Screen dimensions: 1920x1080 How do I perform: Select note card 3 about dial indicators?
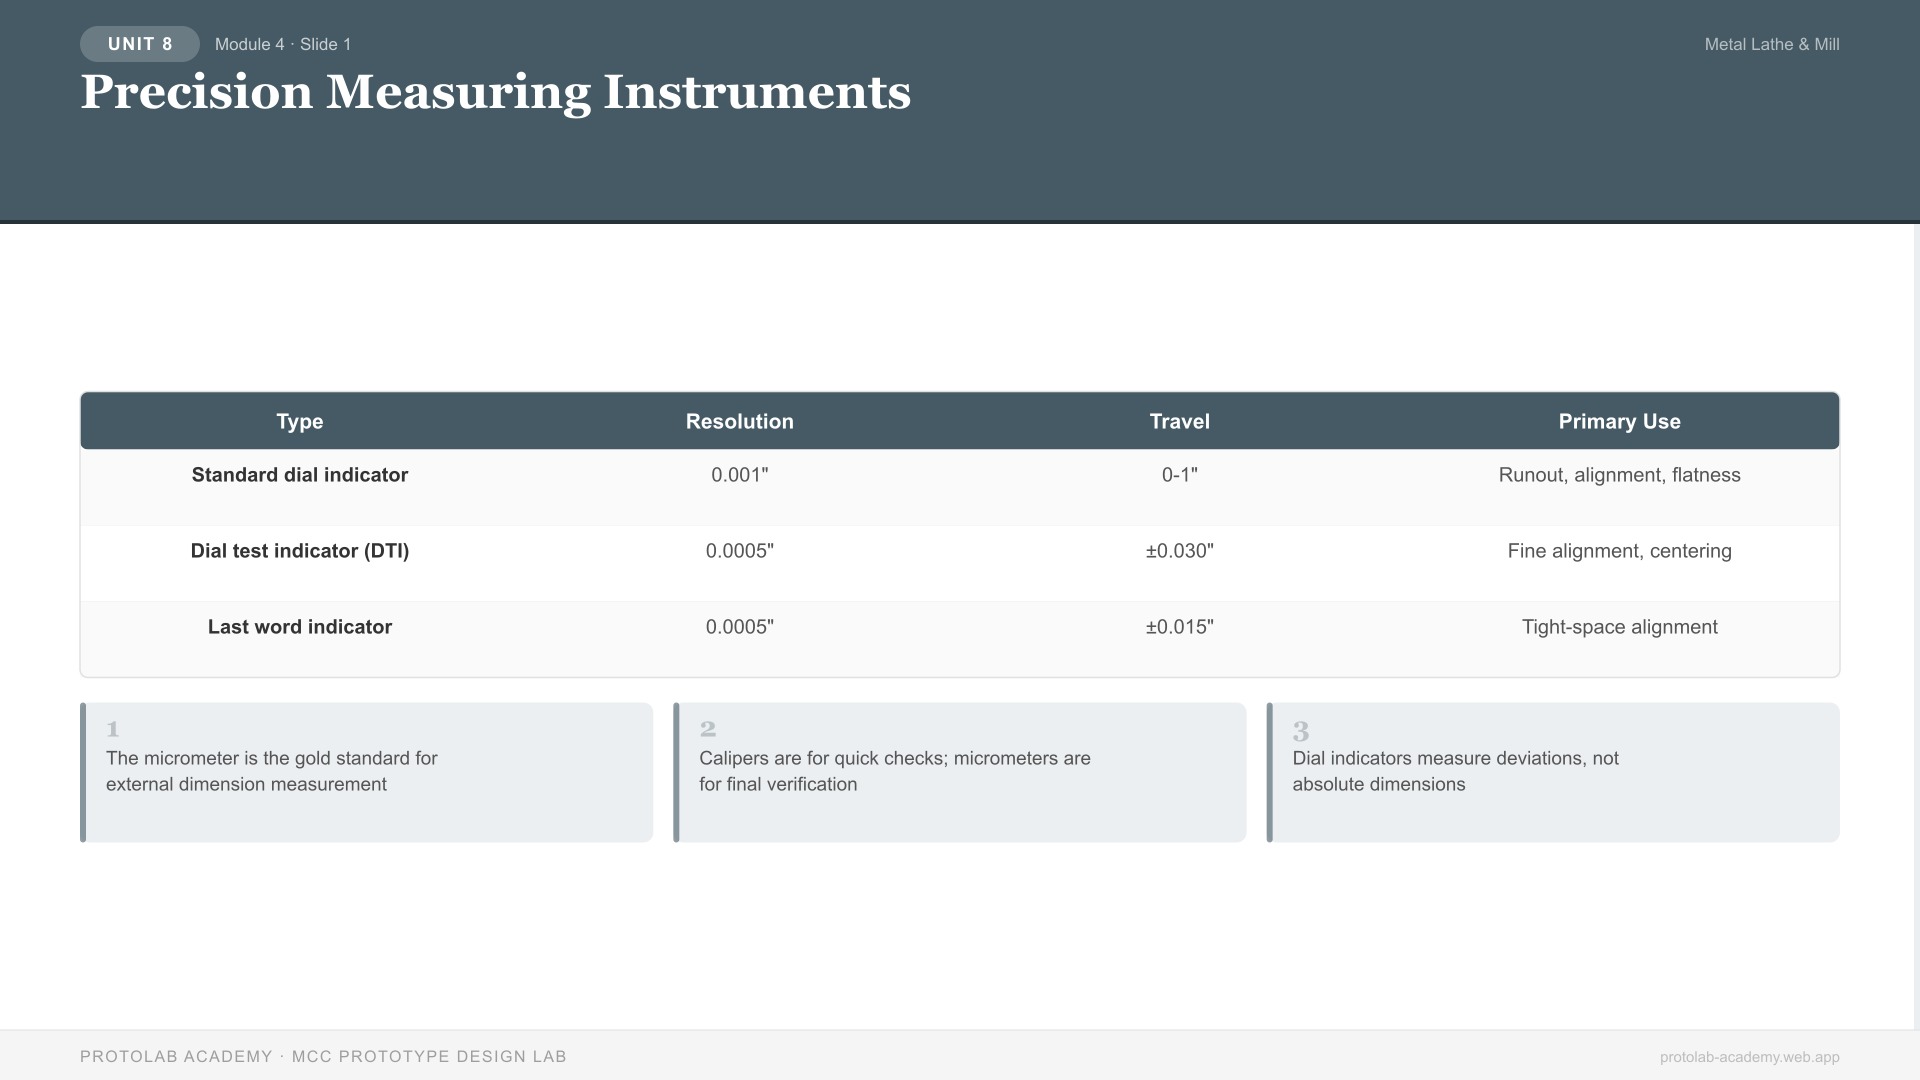[x=1553, y=771]
